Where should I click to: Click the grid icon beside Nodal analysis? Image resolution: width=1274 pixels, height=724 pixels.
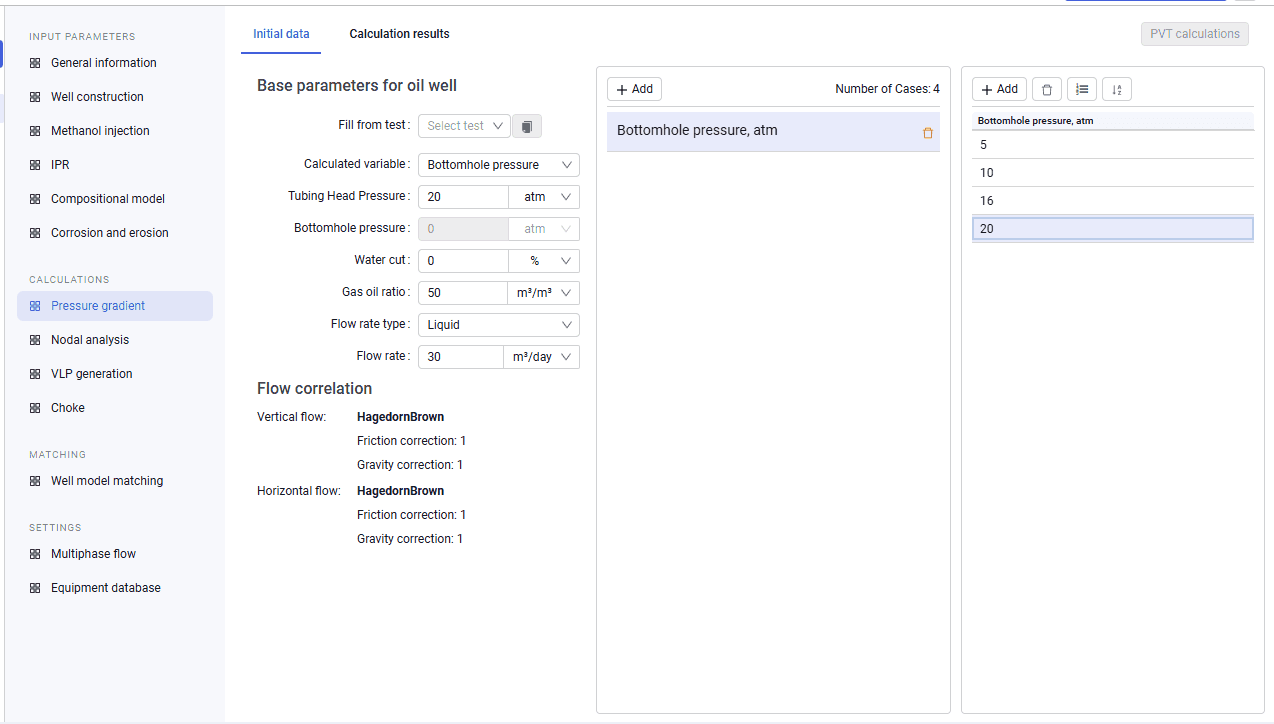[35, 340]
